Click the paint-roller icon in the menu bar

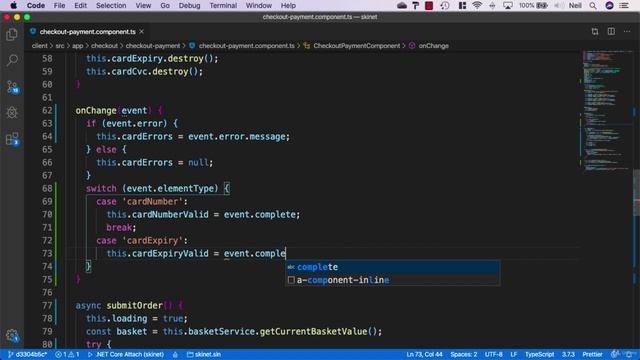(x=415, y=5)
